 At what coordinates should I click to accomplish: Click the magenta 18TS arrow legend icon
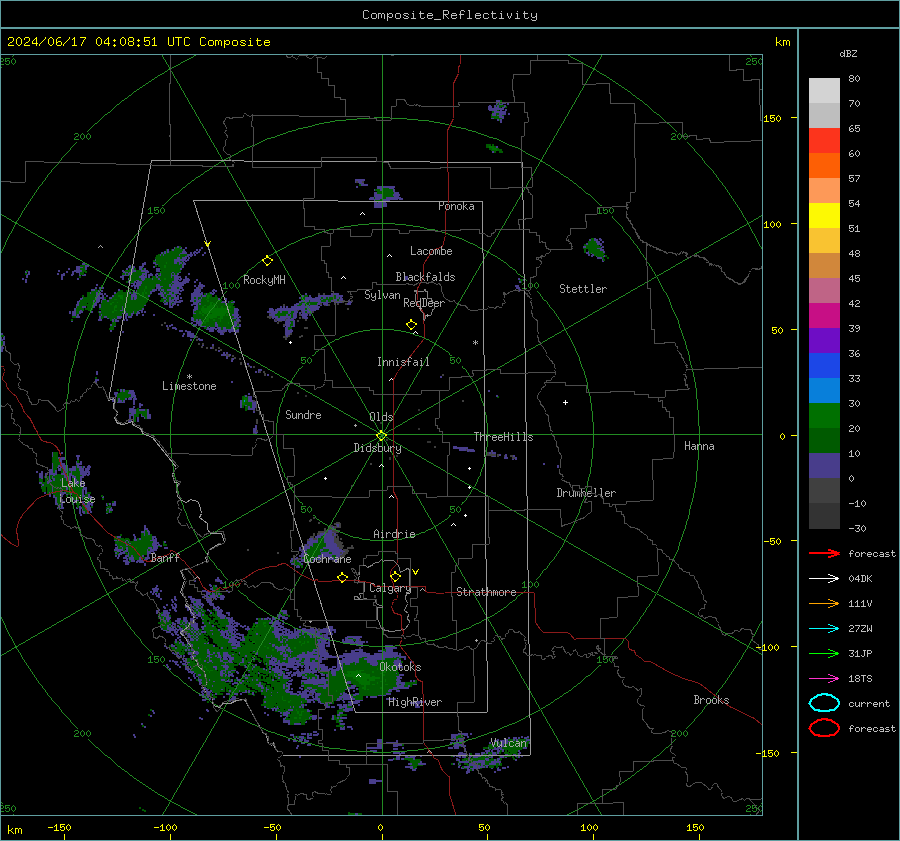pos(824,679)
